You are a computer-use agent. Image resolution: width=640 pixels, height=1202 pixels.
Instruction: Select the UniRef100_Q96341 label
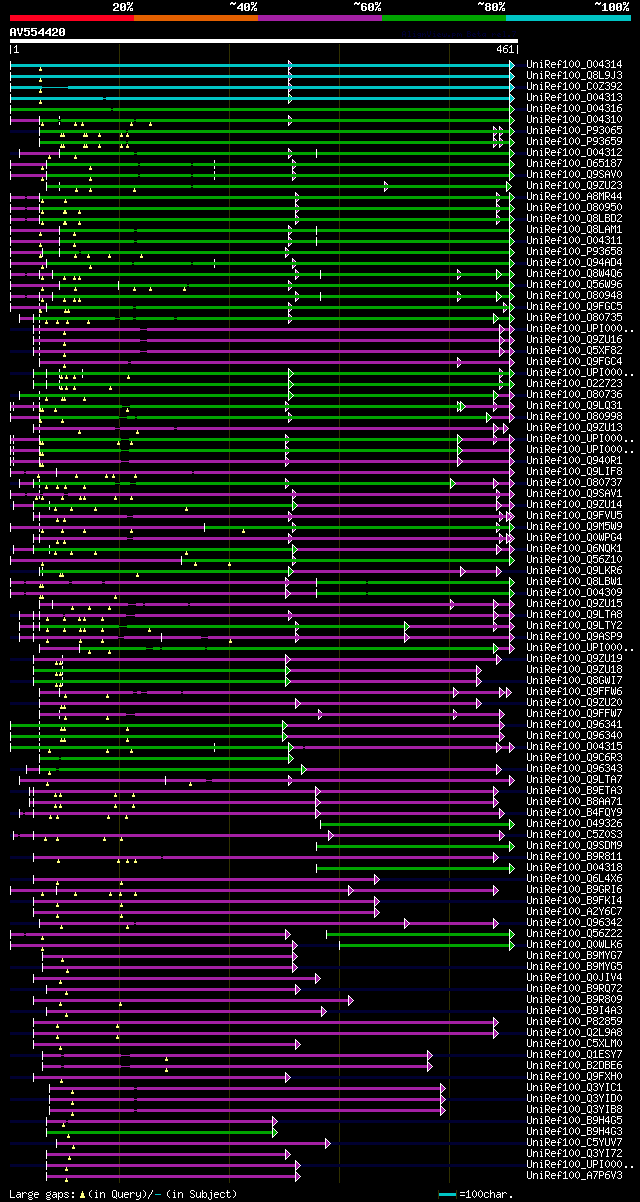point(574,724)
